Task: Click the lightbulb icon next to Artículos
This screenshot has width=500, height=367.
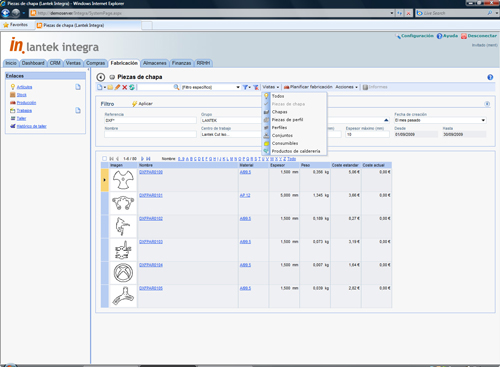Action: coord(13,87)
